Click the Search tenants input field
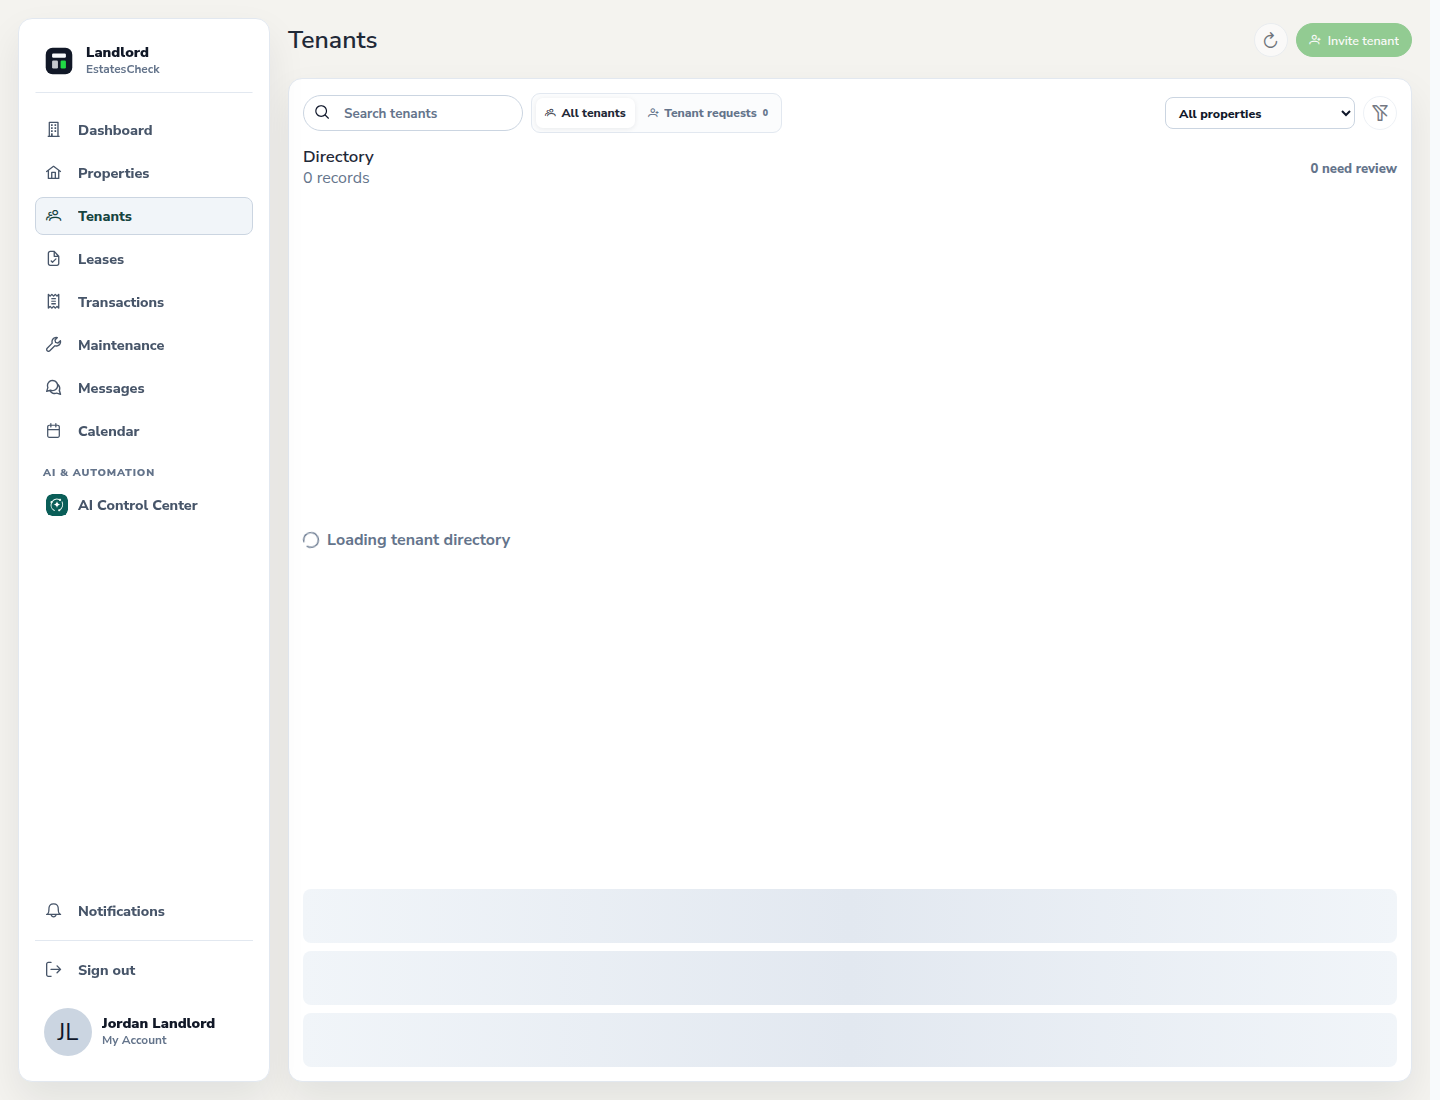This screenshot has height=1100, width=1440. (x=413, y=113)
